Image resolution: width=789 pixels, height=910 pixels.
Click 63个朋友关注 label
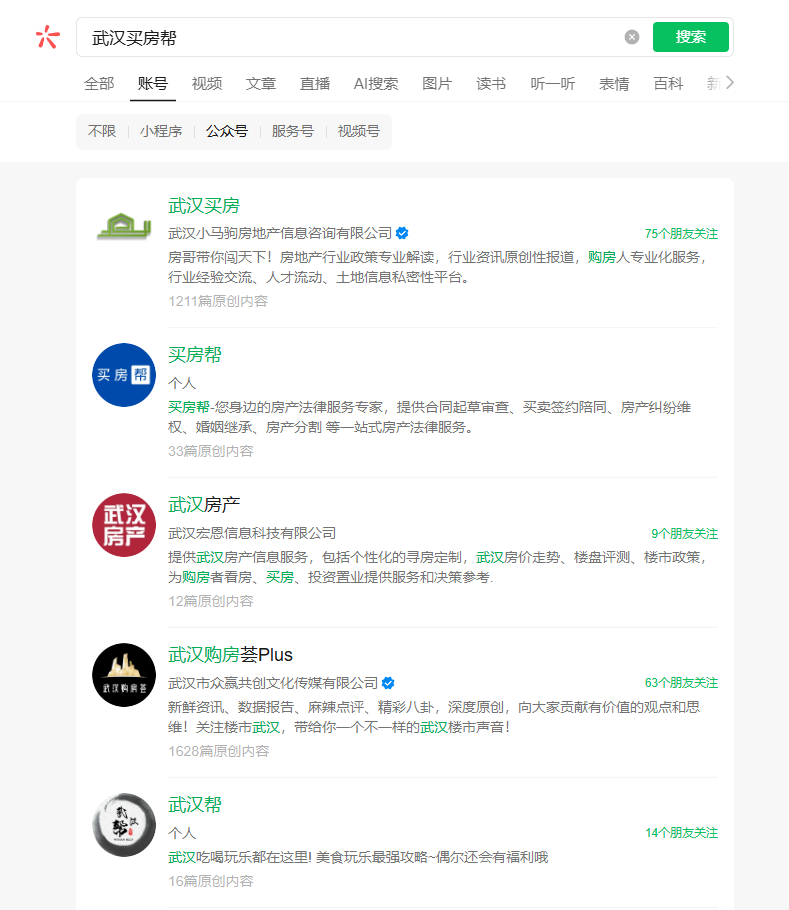pyautogui.click(x=681, y=683)
